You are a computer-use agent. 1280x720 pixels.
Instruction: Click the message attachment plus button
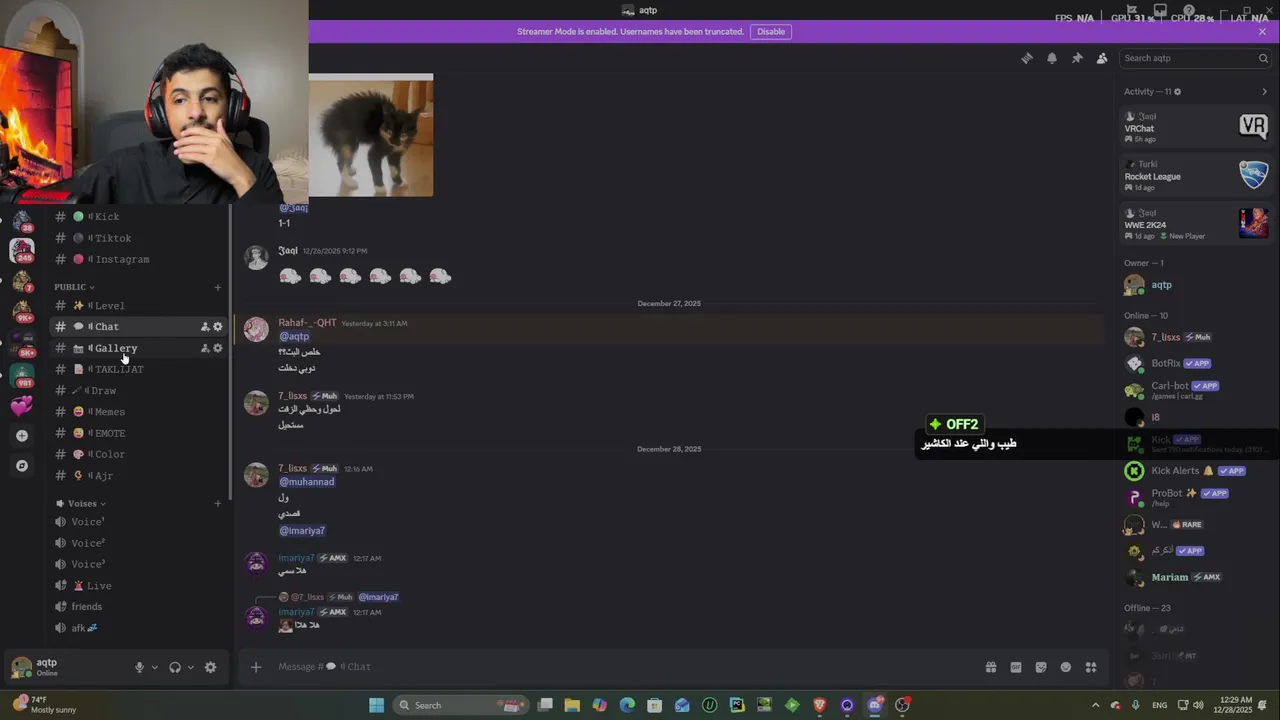point(256,667)
